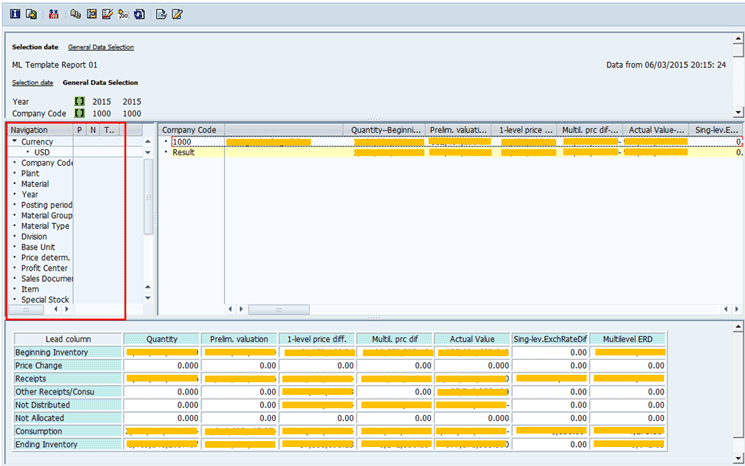Select Company Code in Navigation tree

pyautogui.click(x=47, y=162)
